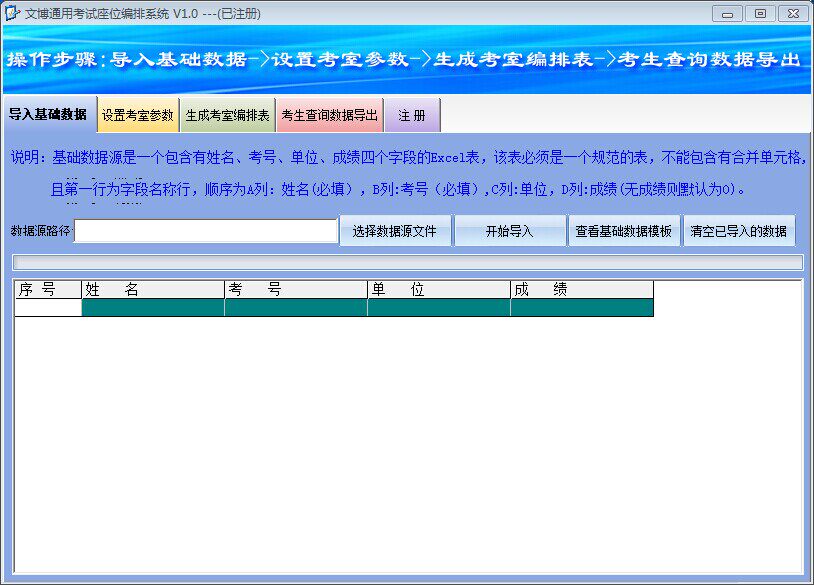
Task: Click the 说明 instruction text line
Action: point(408,157)
